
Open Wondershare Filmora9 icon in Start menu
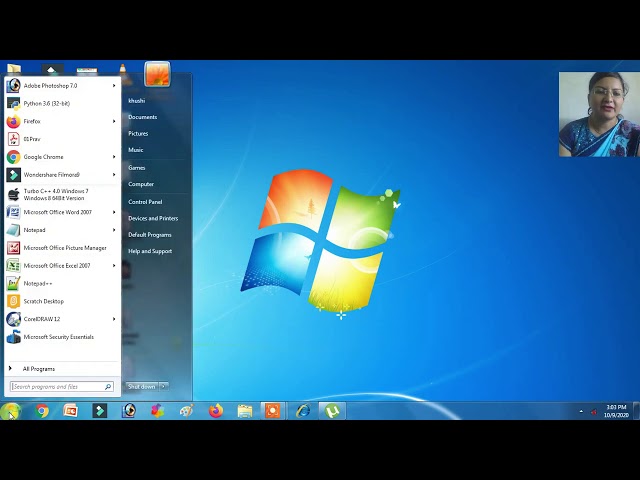13,175
